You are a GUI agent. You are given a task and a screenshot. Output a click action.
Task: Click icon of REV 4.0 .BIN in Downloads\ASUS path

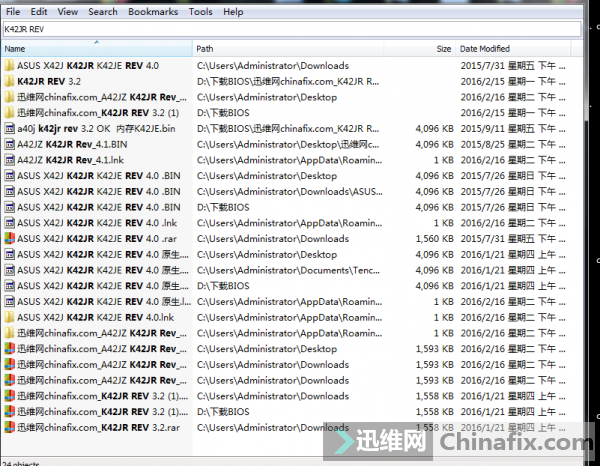10,192
